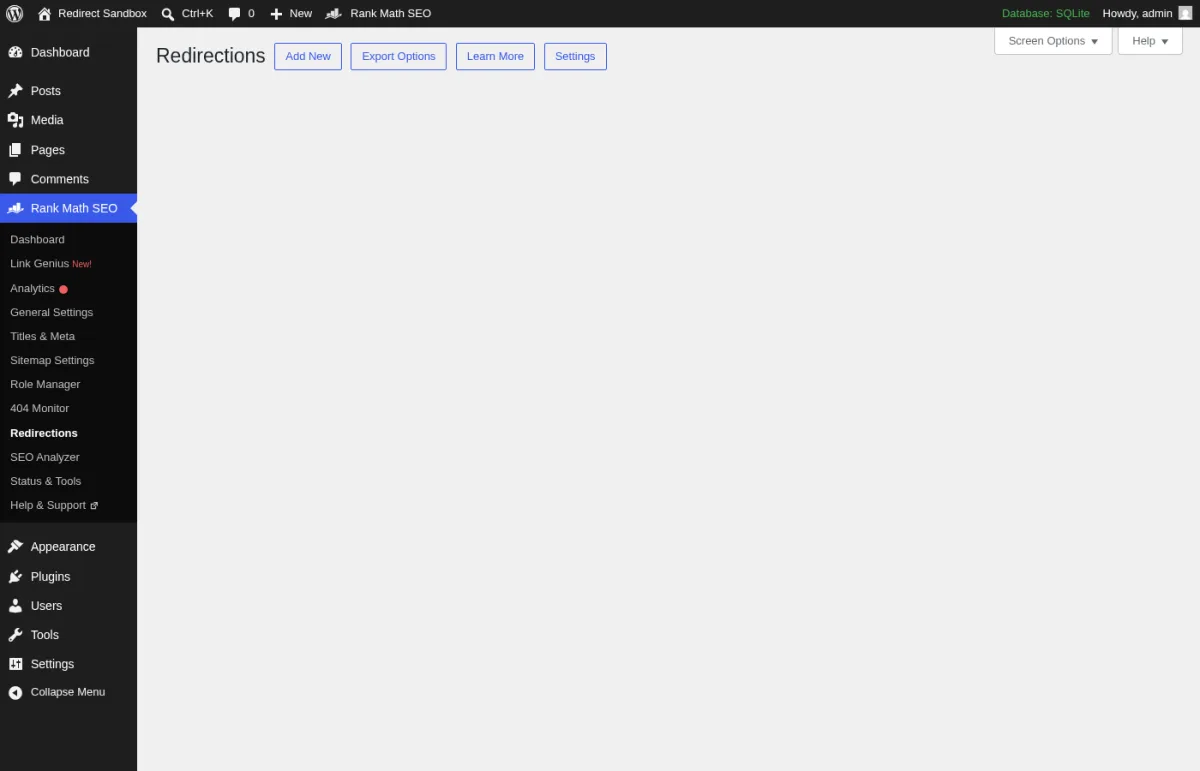Click the Help & Support external link icon

click(x=94, y=506)
